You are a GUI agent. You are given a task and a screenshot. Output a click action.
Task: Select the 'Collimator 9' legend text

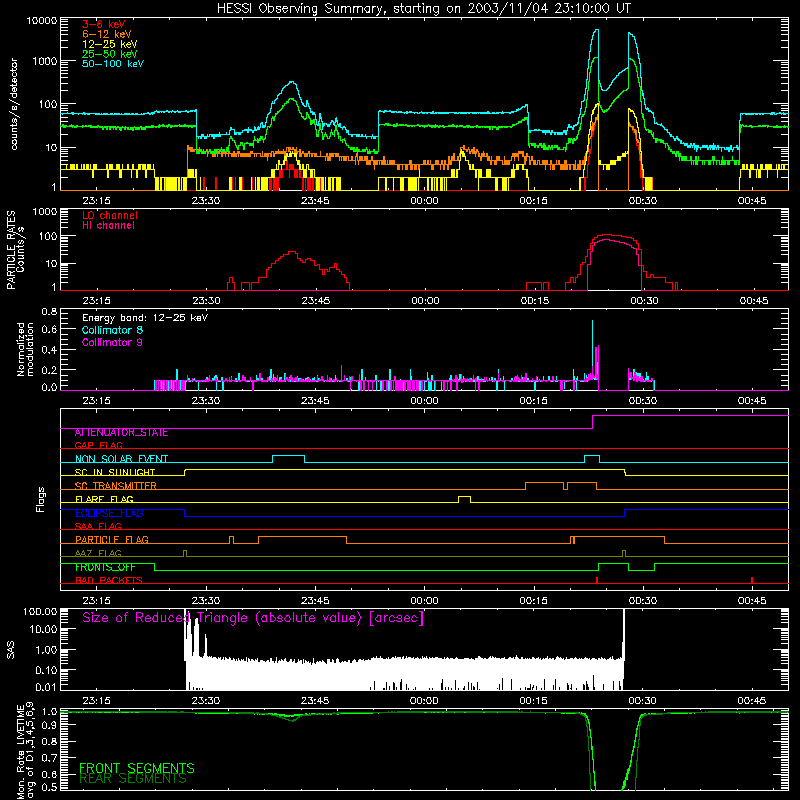coord(112,342)
